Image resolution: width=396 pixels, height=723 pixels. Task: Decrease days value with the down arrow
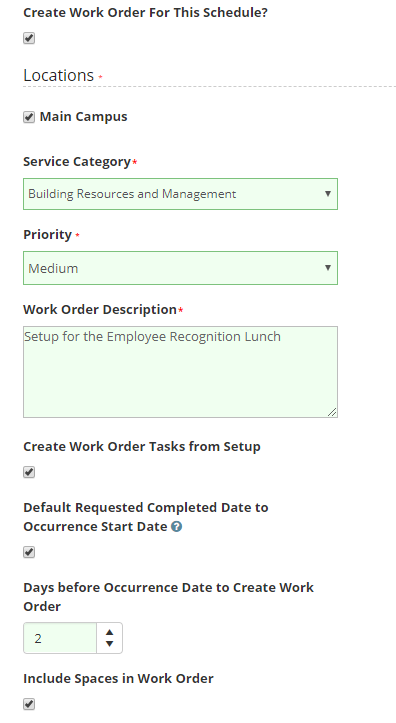[109, 644]
